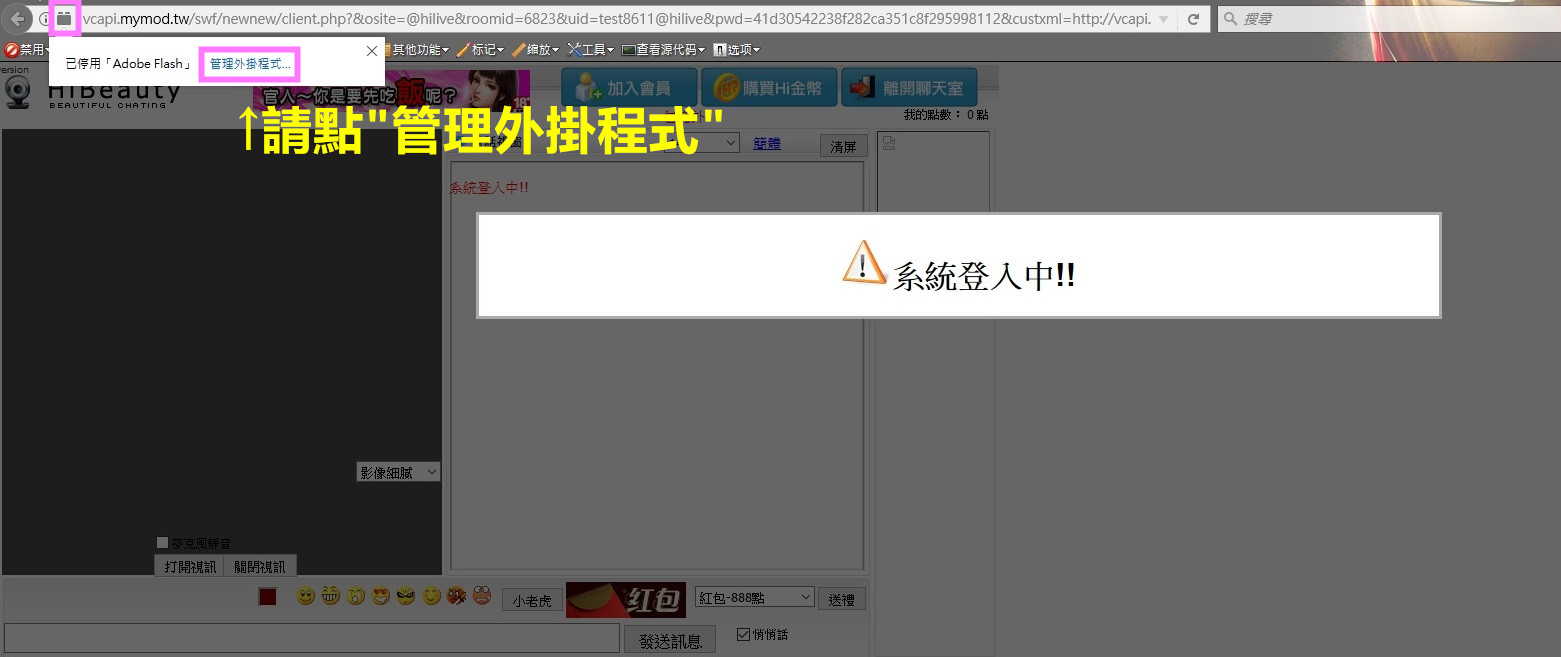Screen dimensions: 1561x657
Task: Expand the URL history dropdown arrow
Action: coord(1163,19)
